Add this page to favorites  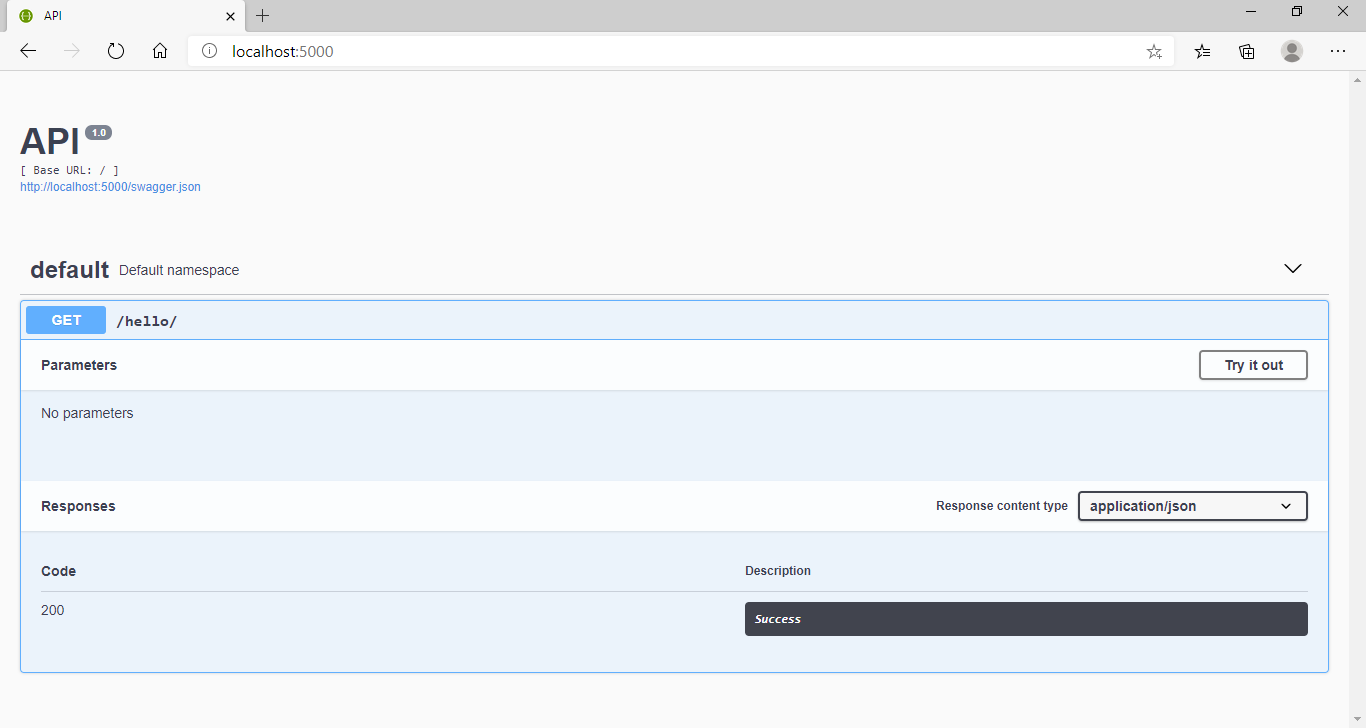click(x=1154, y=51)
